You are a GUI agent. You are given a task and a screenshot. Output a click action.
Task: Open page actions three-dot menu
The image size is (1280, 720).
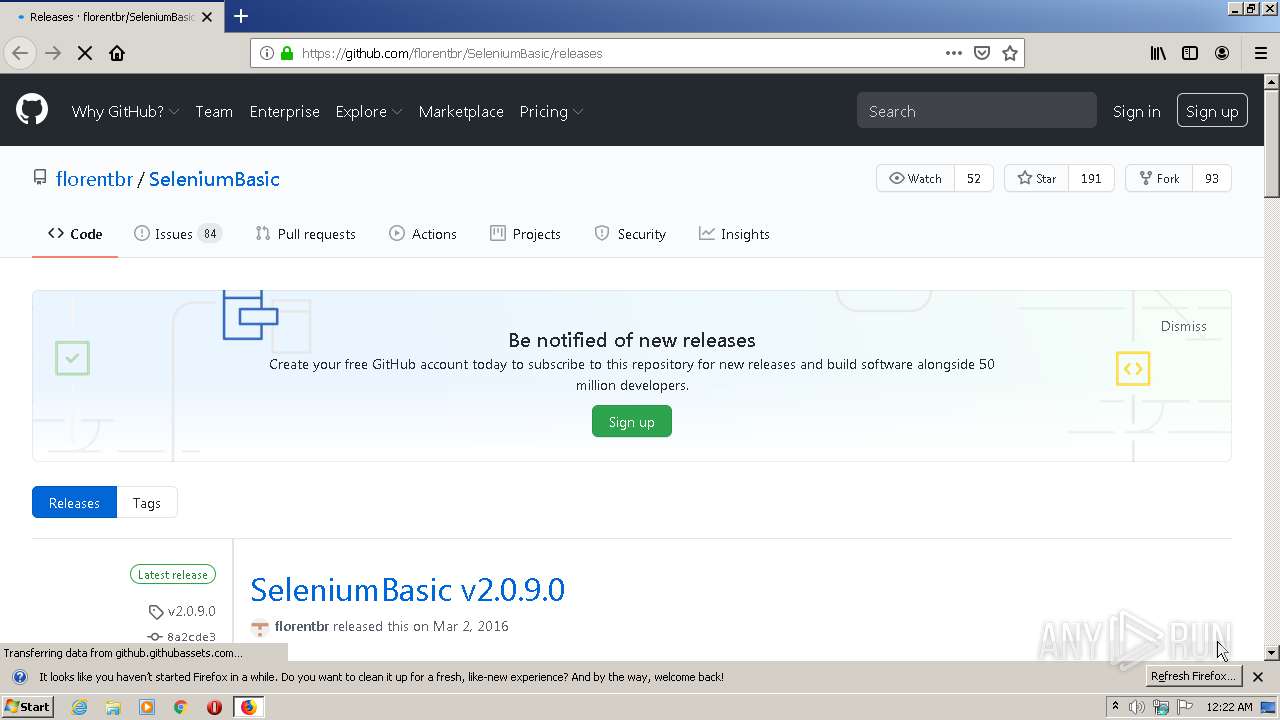954,53
